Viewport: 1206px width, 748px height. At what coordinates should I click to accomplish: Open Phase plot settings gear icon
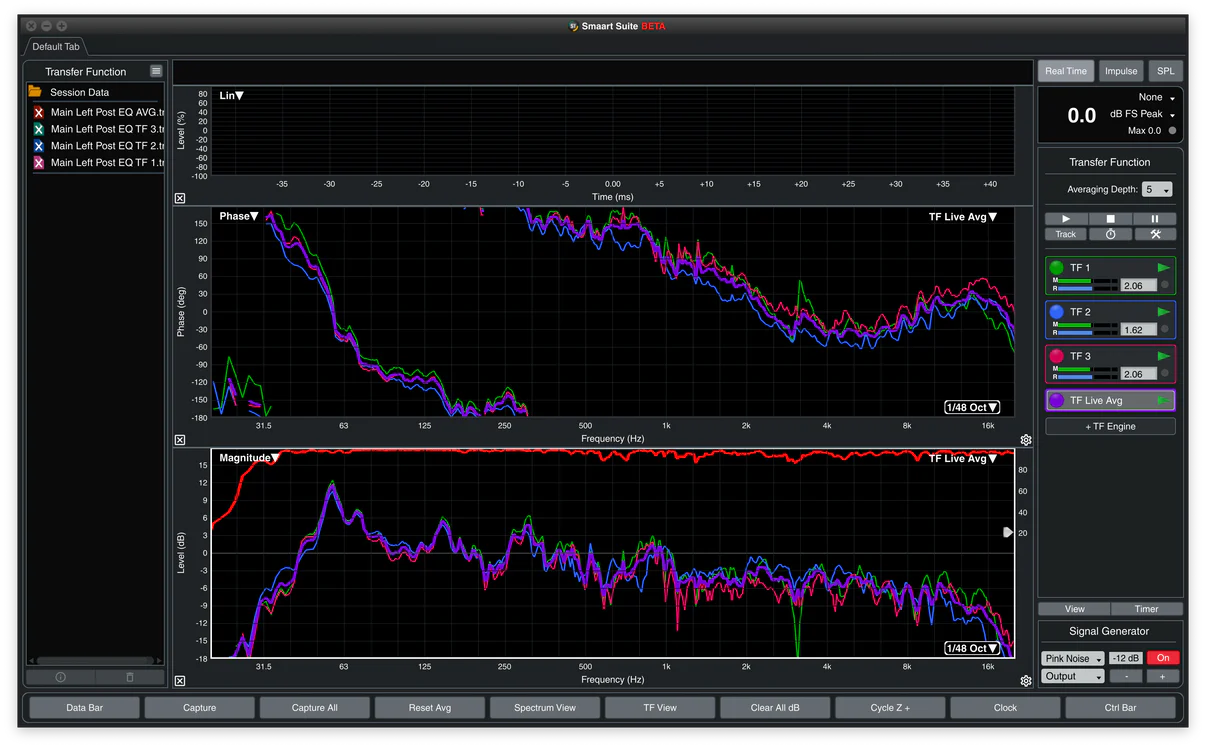[1025, 440]
